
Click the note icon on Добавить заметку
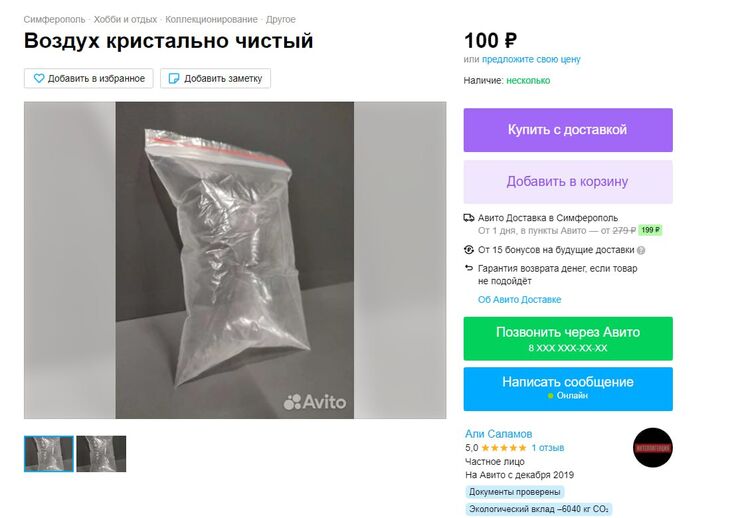(174, 78)
